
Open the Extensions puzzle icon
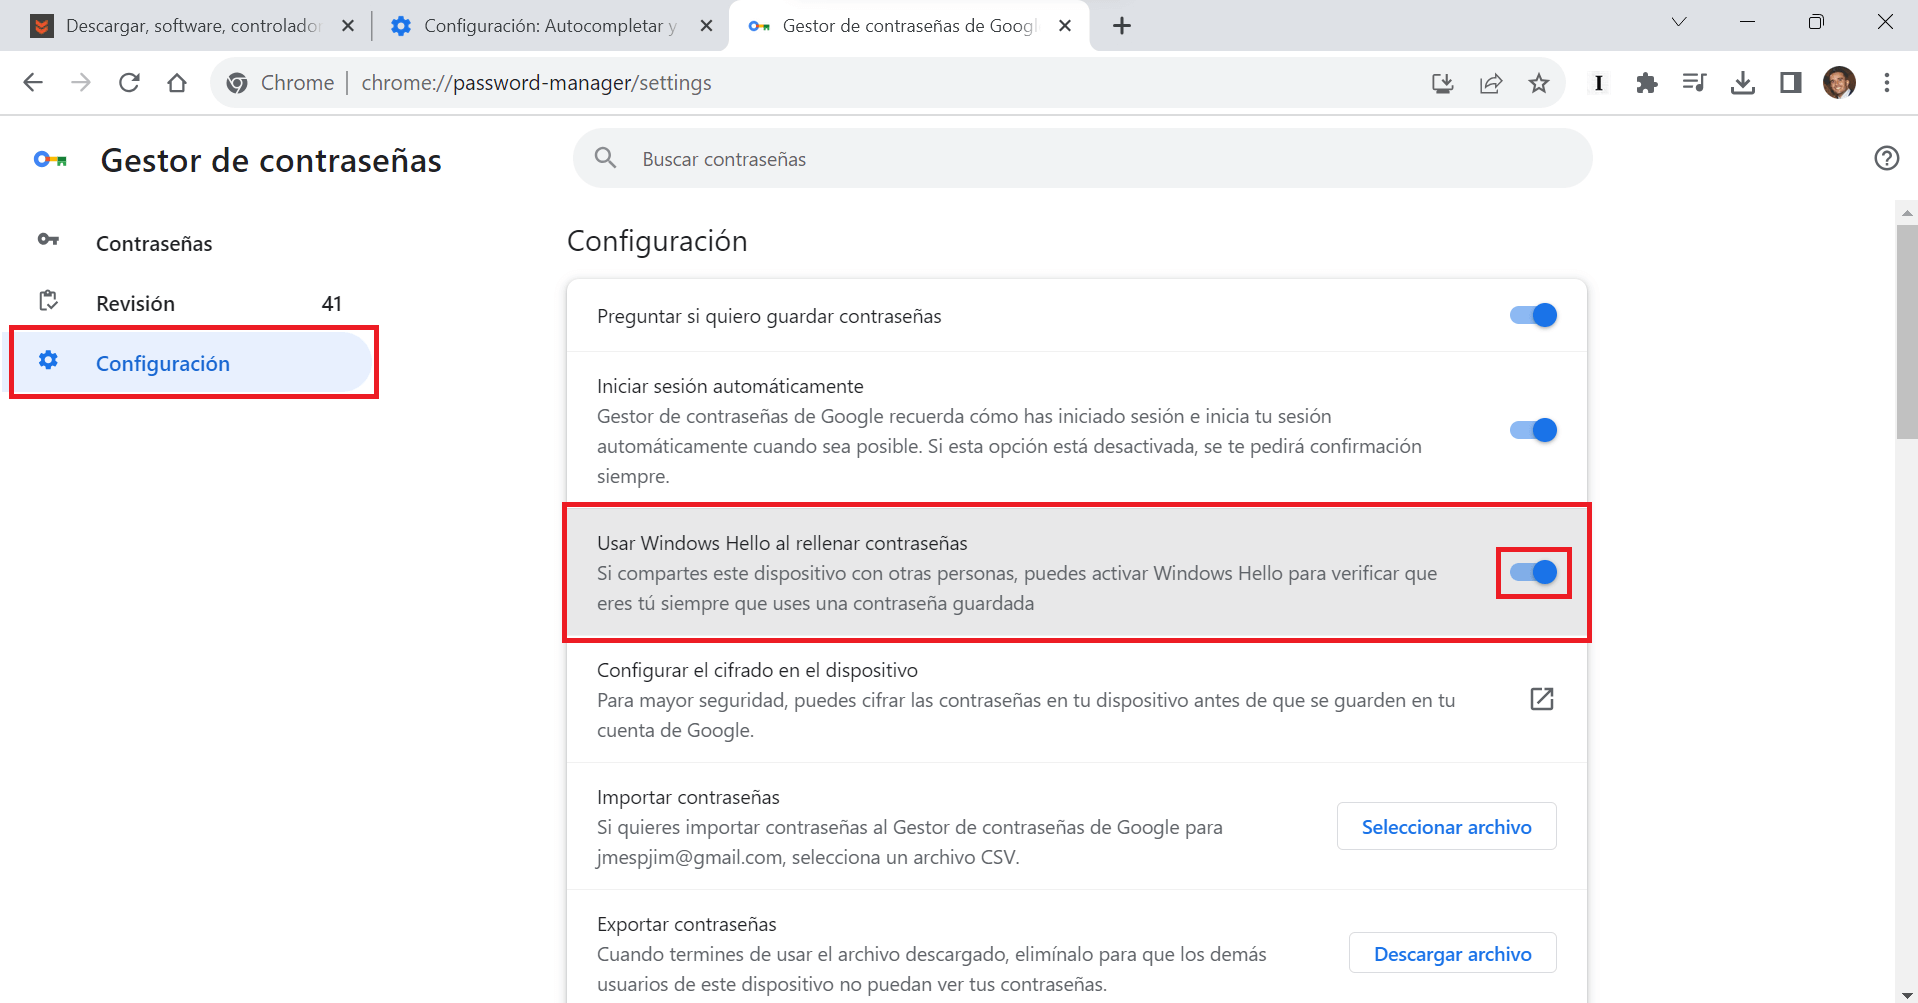(1647, 83)
